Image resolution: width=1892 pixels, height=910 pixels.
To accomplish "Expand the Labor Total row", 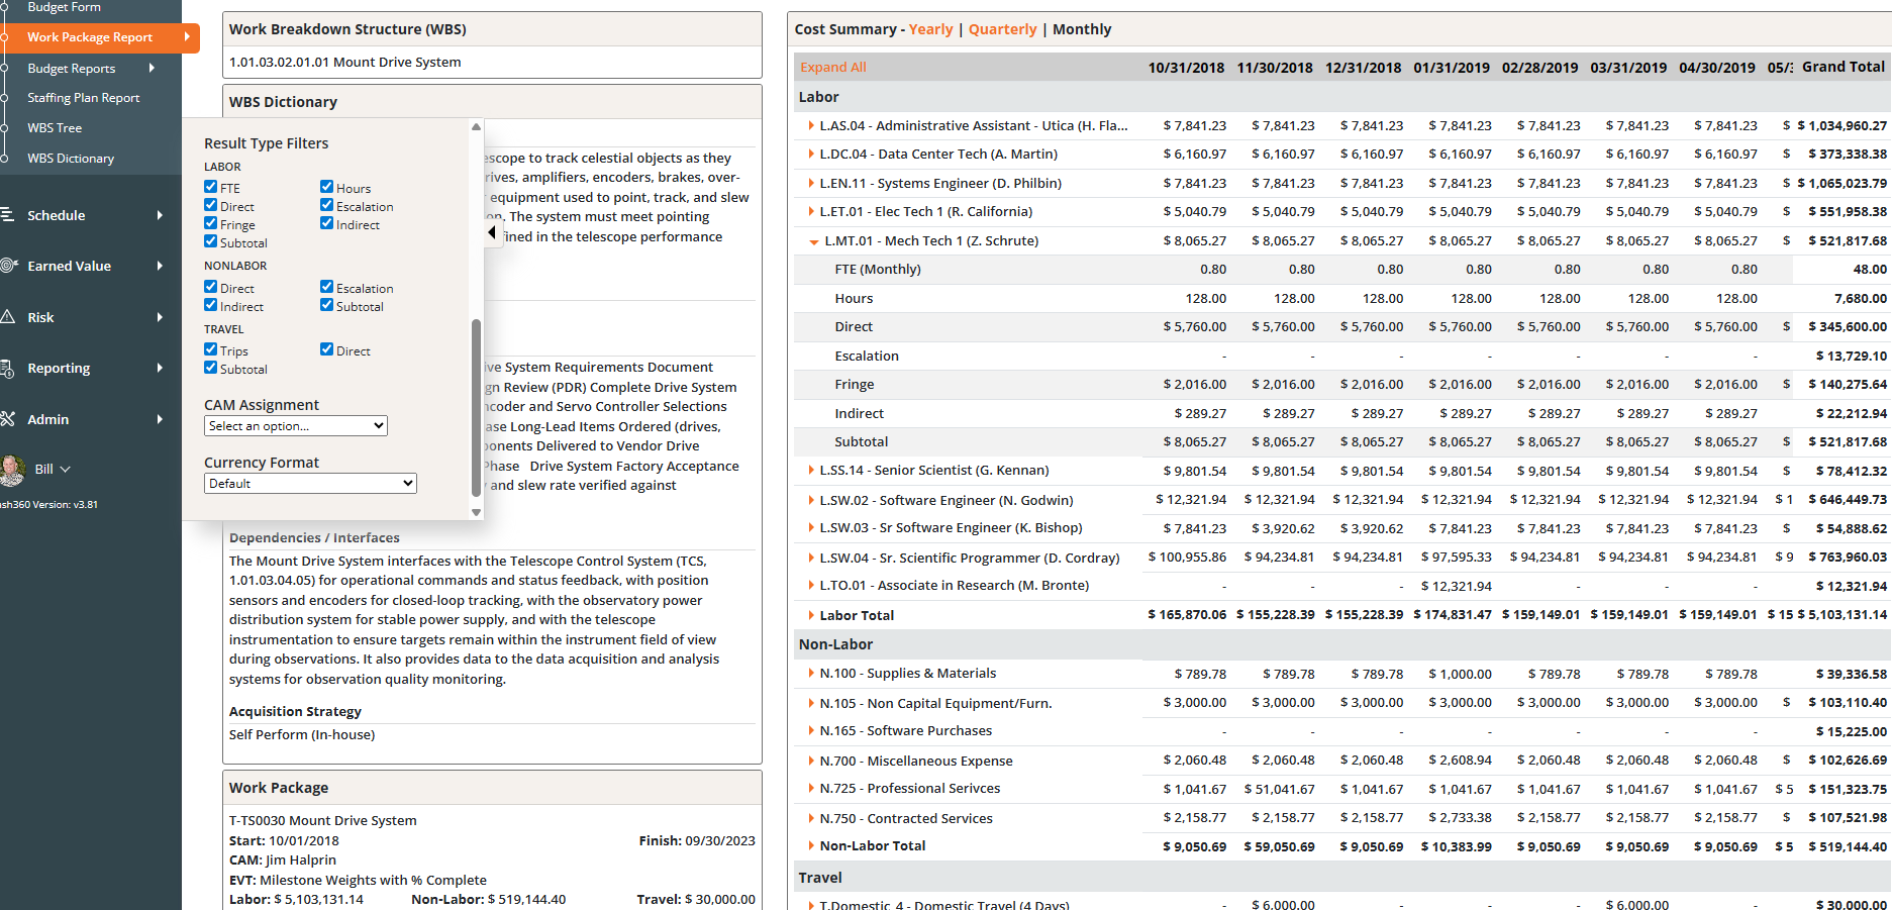I will [811, 615].
